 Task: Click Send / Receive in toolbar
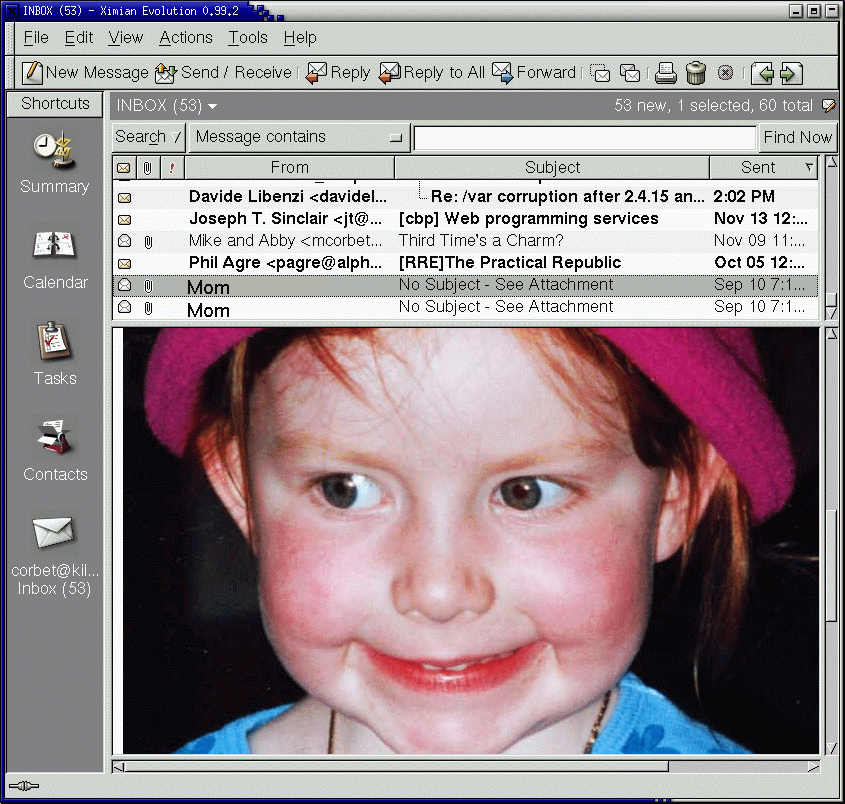coord(223,73)
